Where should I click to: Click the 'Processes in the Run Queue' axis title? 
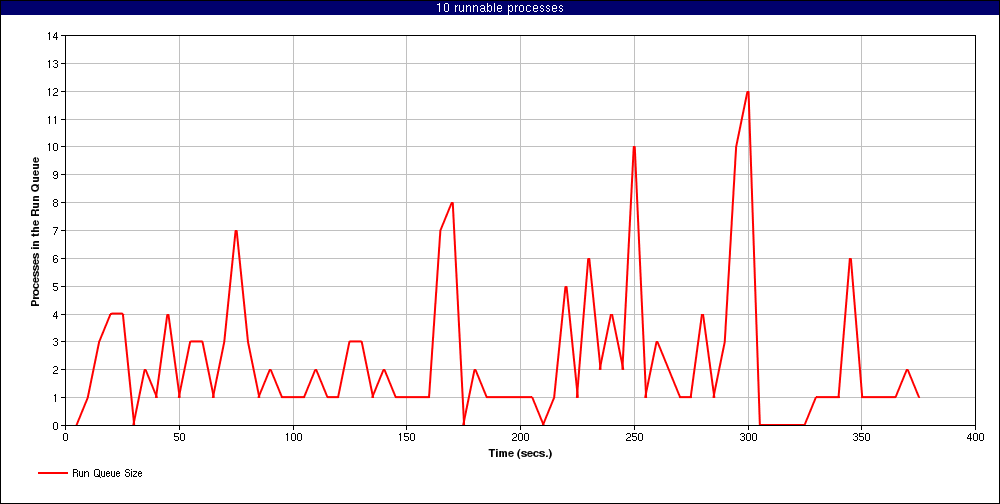(36, 230)
